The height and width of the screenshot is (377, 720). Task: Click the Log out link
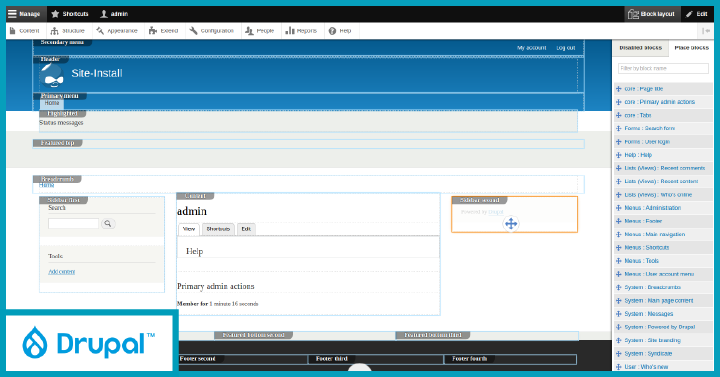click(x=566, y=48)
